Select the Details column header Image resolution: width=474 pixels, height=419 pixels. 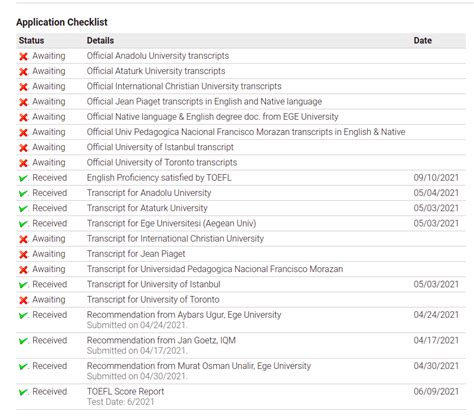(100, 41)
